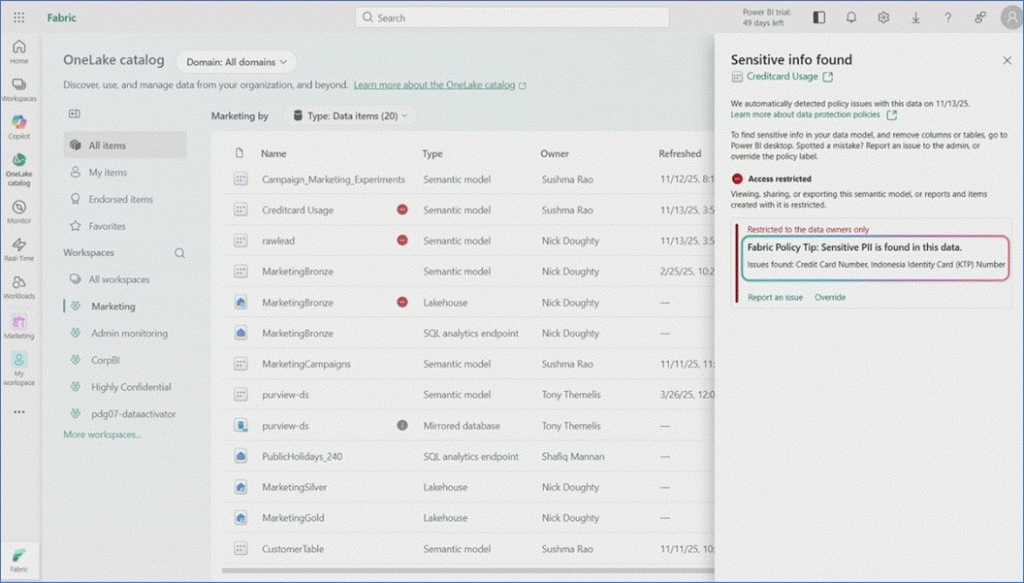Expand the Domain: All domains dropdown
1024x583 pixels.
[236, 61]
